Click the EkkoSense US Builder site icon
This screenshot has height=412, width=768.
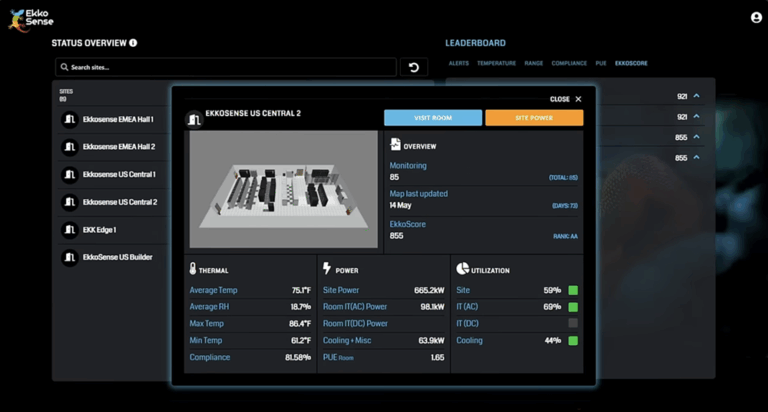pos(70,257)
